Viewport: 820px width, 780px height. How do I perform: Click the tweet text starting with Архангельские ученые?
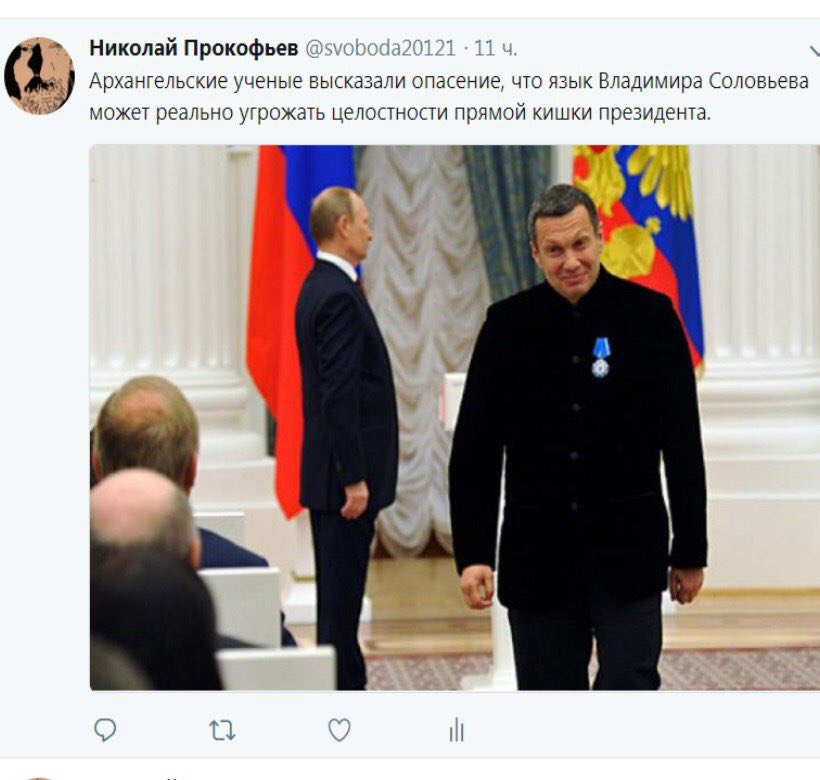tap(449, 97)
